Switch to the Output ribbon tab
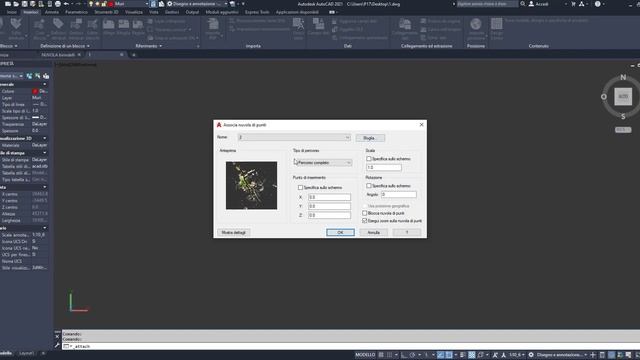640x360 pixels. click(x=192, y=12)
